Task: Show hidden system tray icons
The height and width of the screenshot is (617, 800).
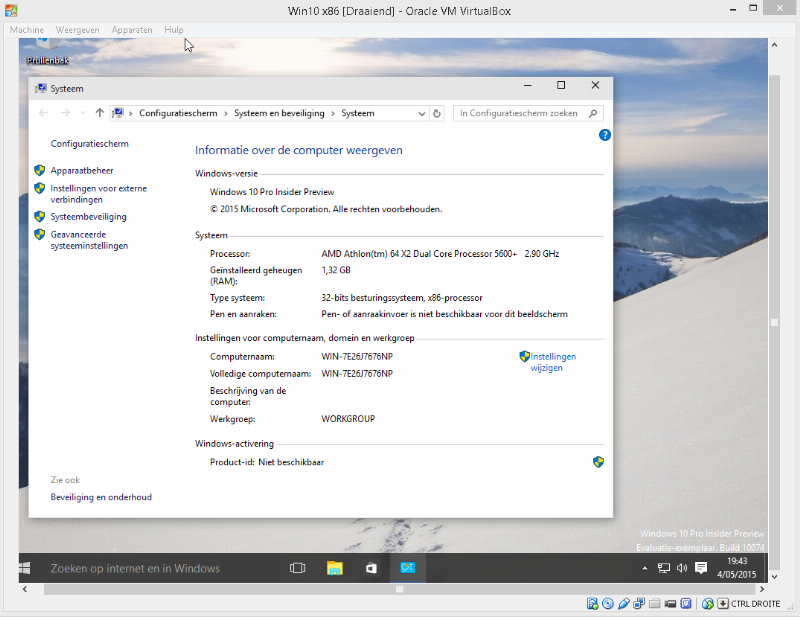Action: click(x=645, y=568)
